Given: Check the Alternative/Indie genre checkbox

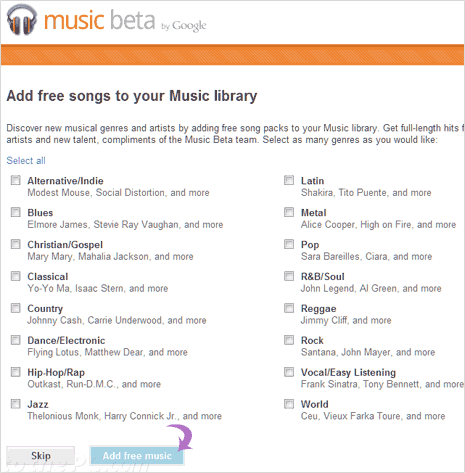Looking at the screenshot, I should click(16, 180).
